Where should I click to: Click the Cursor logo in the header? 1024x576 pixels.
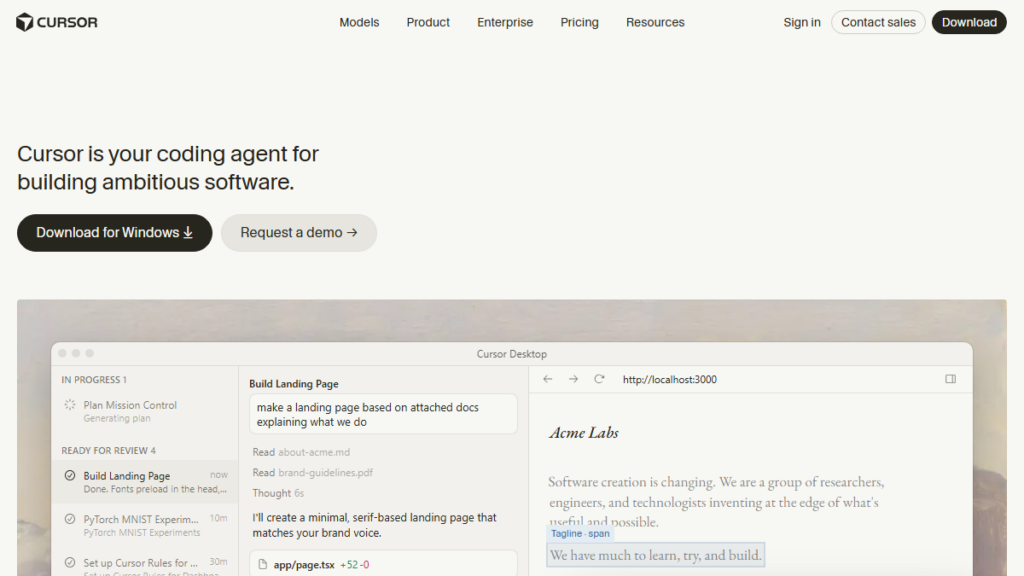click(57, 22)
